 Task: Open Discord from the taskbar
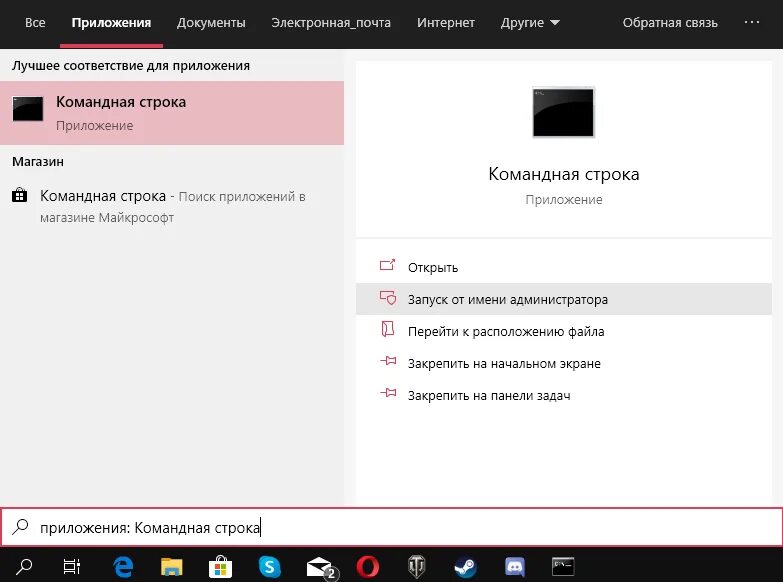pos(515,567)
